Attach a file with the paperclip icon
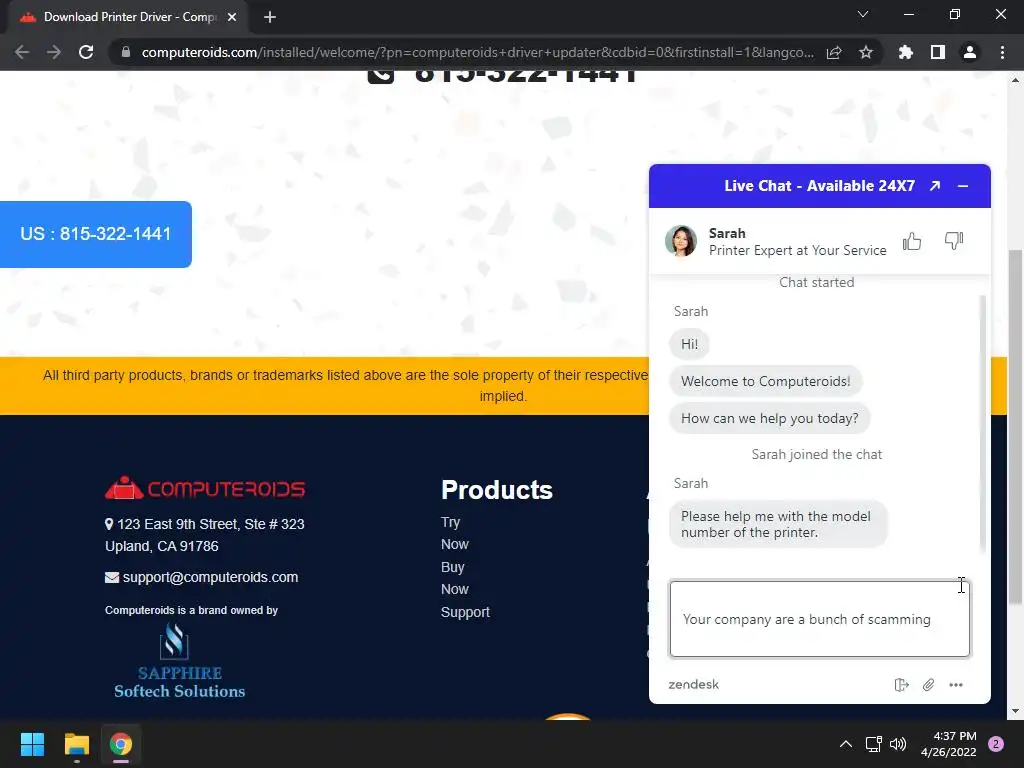This screenshot has width=1024, height=768. [928, 684]
